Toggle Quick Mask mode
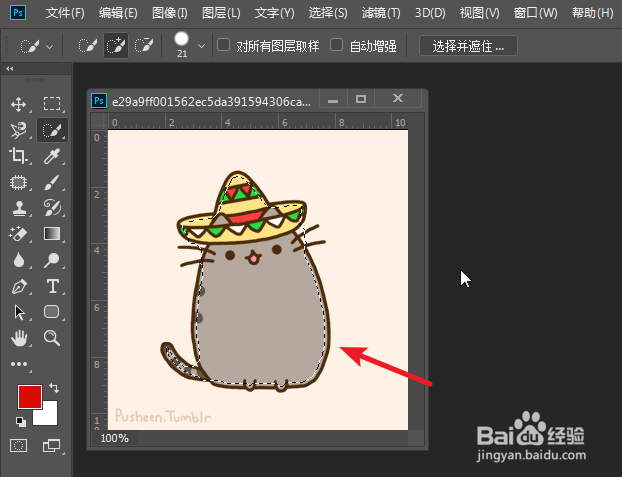The width and height of the screenshot is (622, 477). (18, 446)
